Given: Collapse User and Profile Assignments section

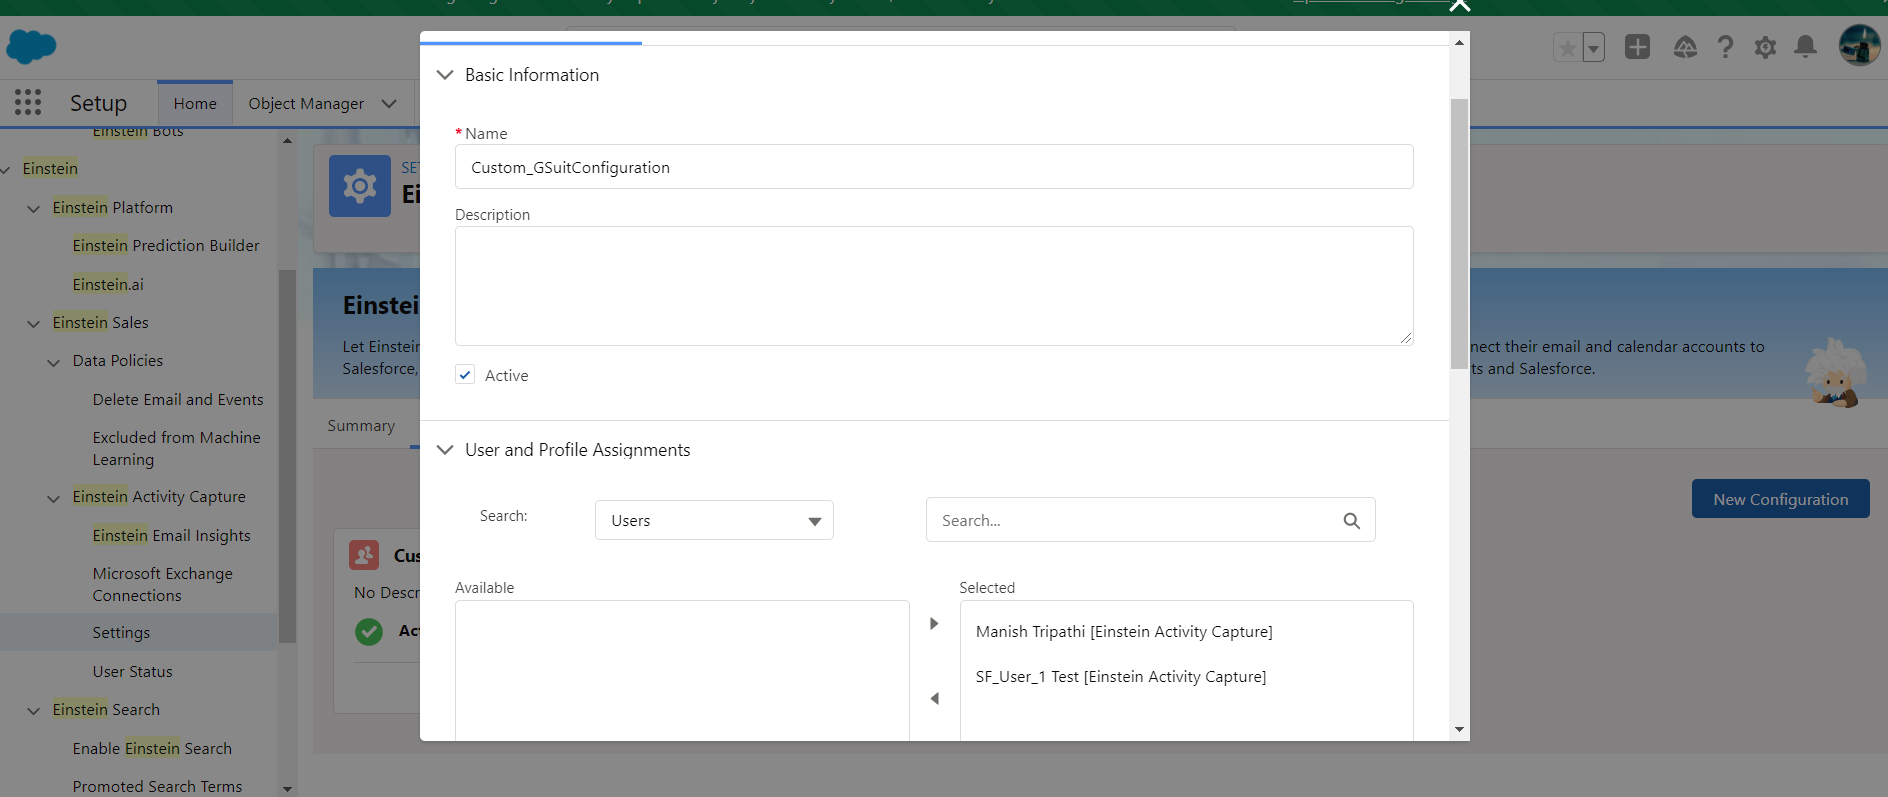Looking at the screenshot, I should [446, 450].
